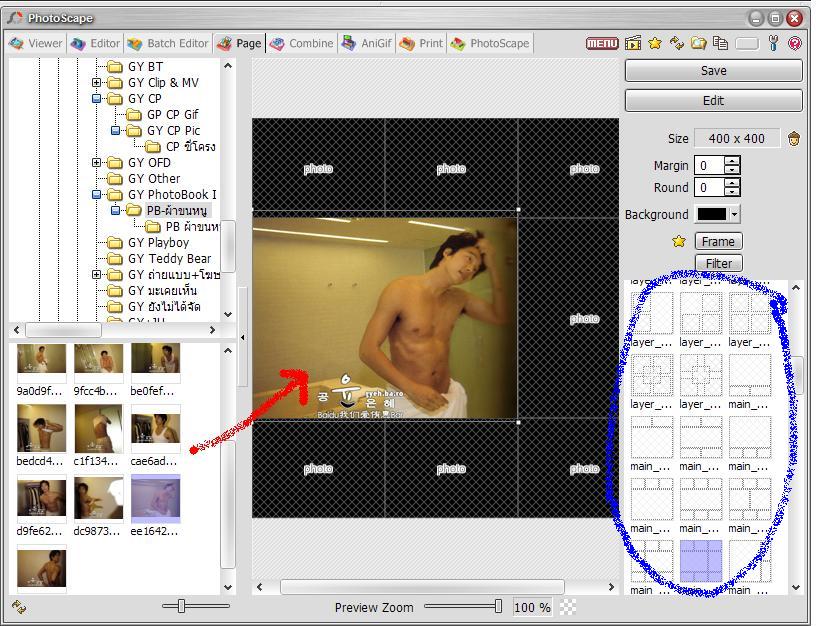This screenshot has width=838, height=626.
Task: Select the highlighted blue layout template thumbnail
Action: pos(701,561)
